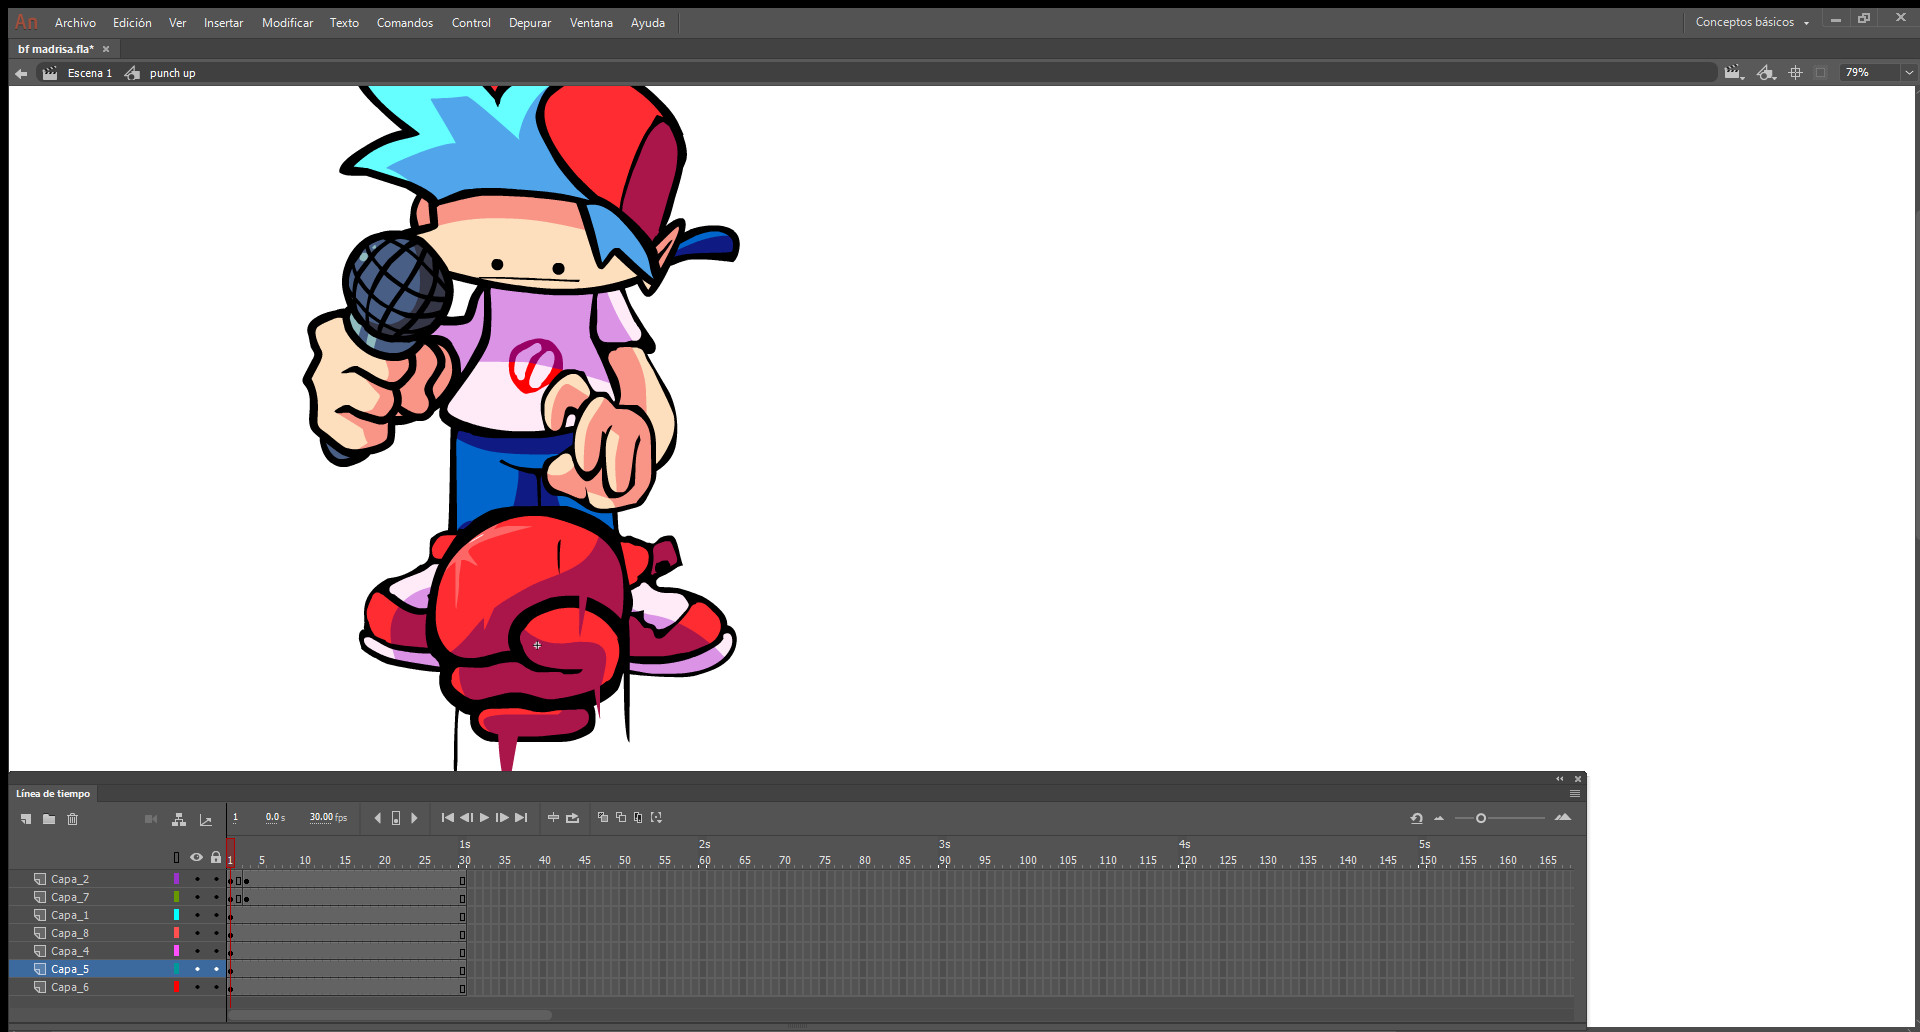Select the Capa_6 layer
Screen dimensions: 1920x1032
(70, 987)
